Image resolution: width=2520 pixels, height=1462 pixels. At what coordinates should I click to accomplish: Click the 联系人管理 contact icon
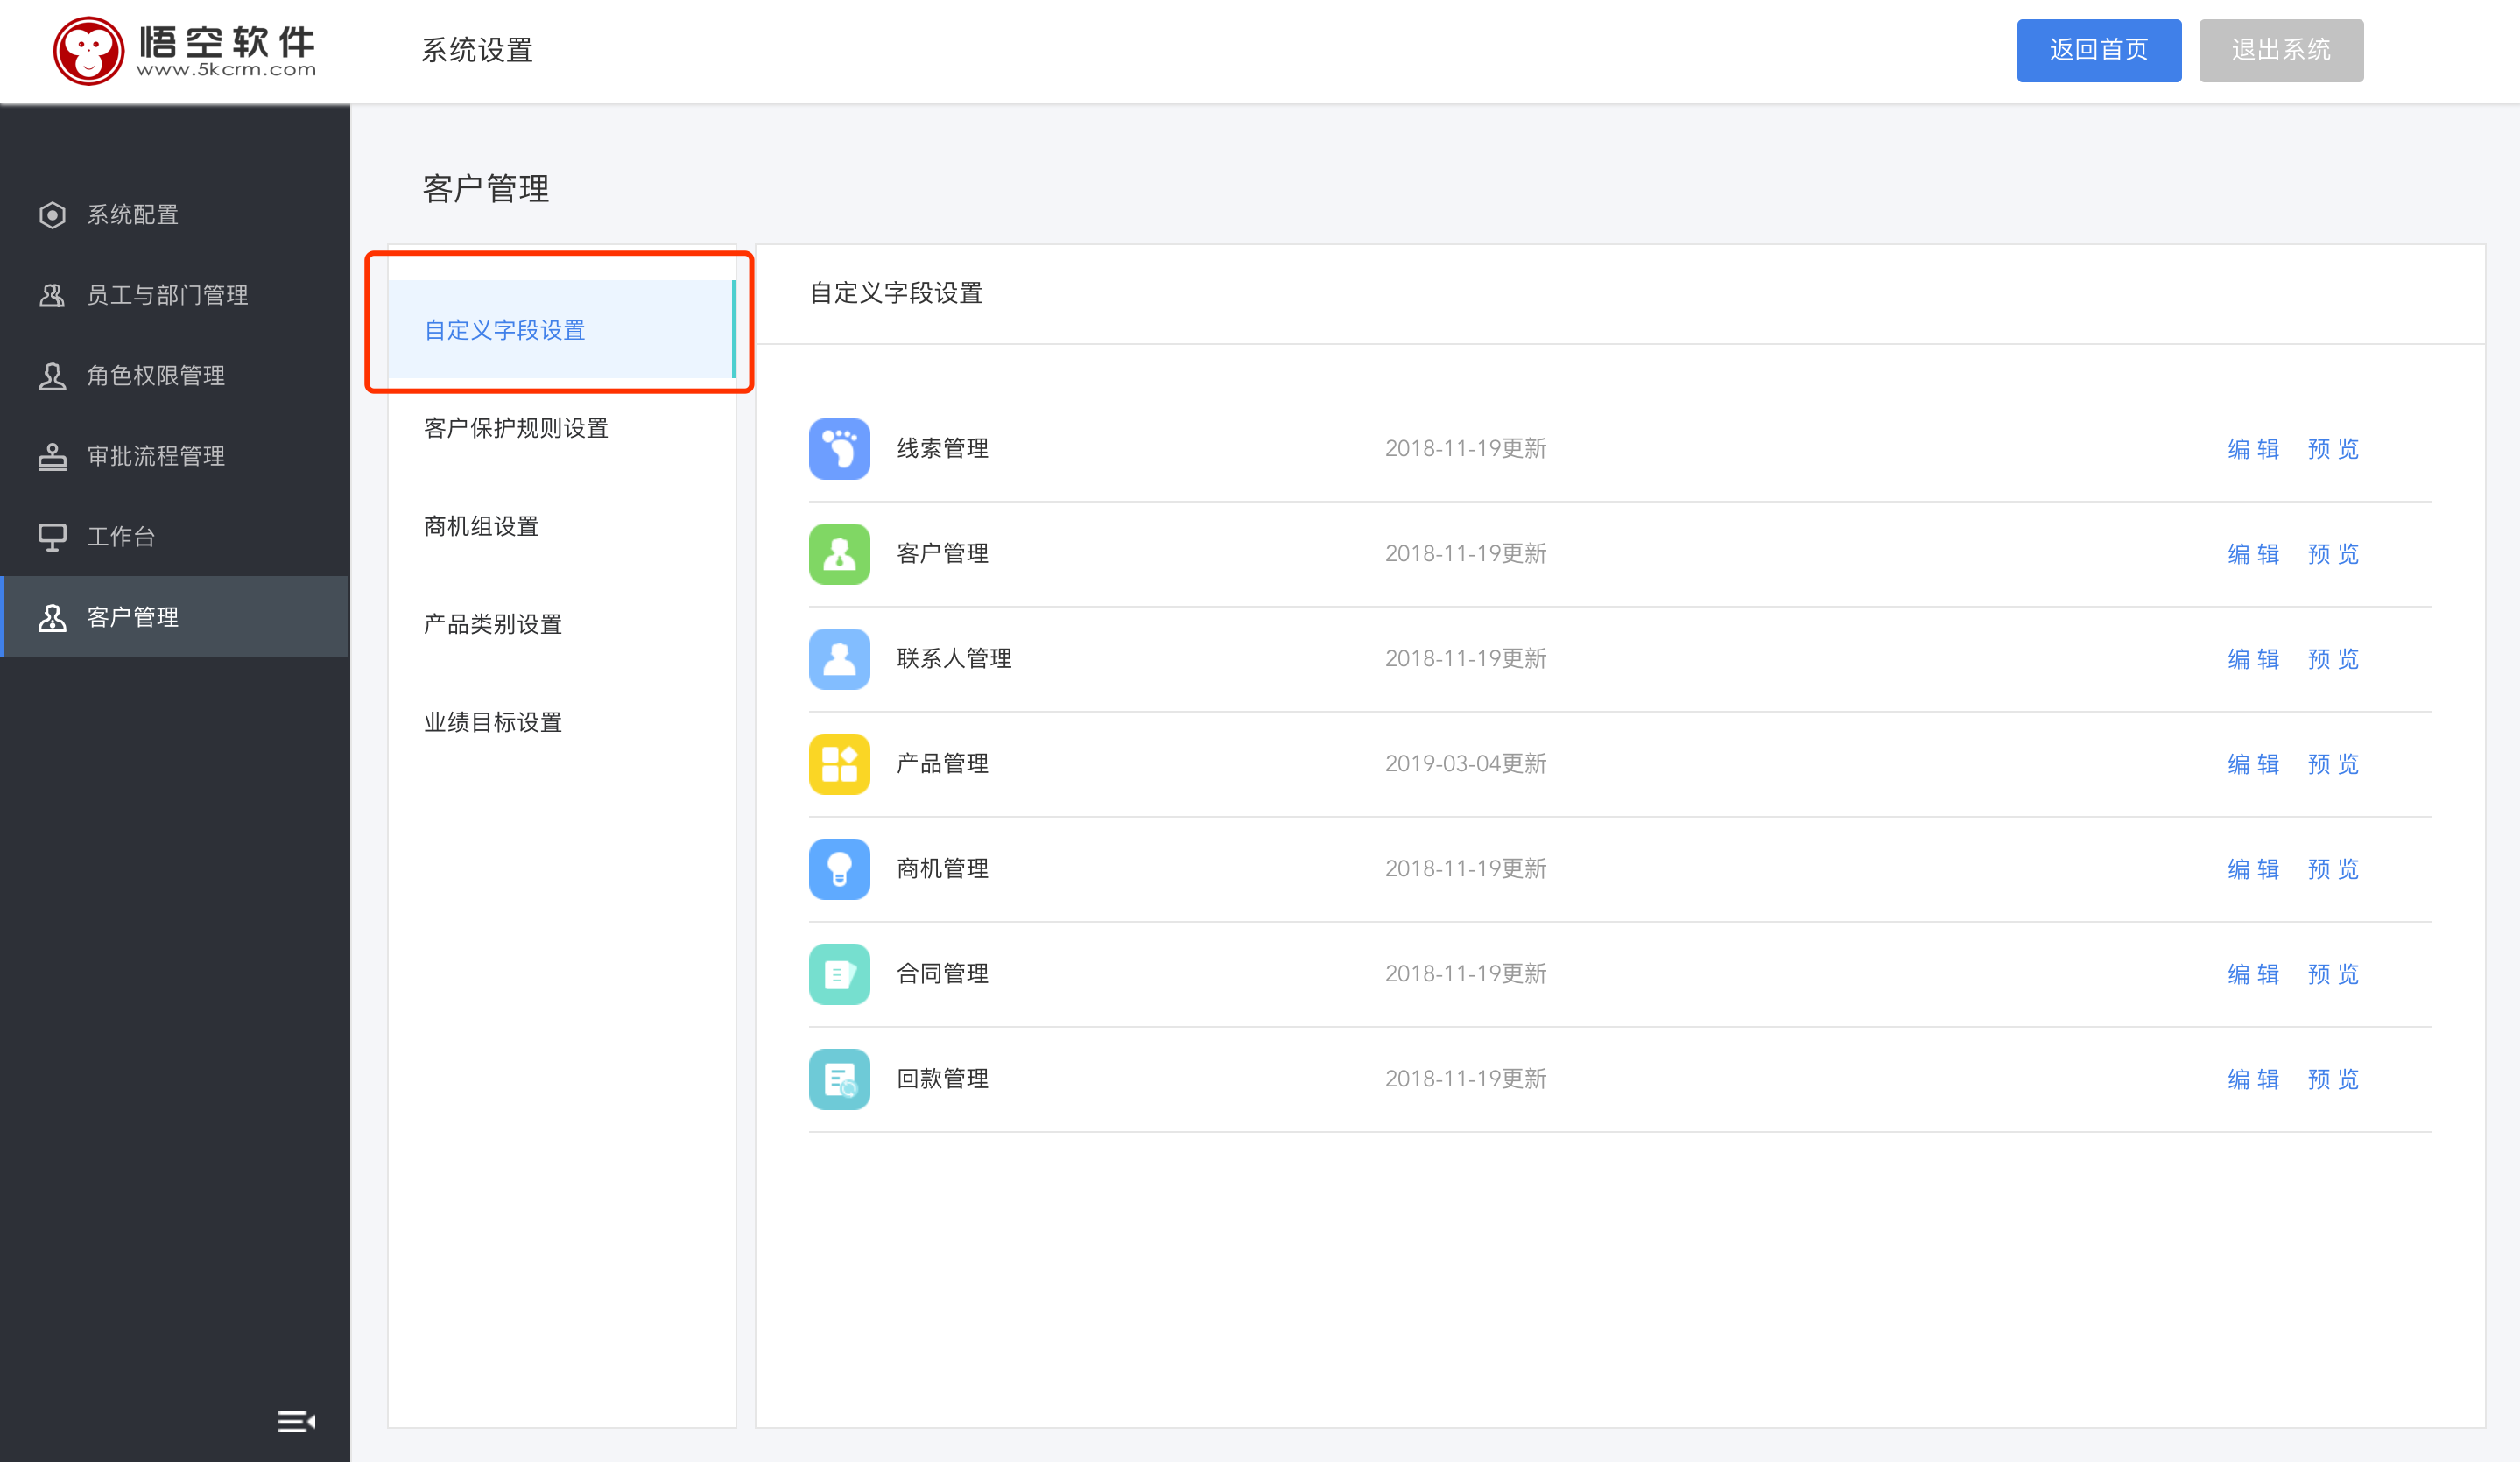point(839,659)
